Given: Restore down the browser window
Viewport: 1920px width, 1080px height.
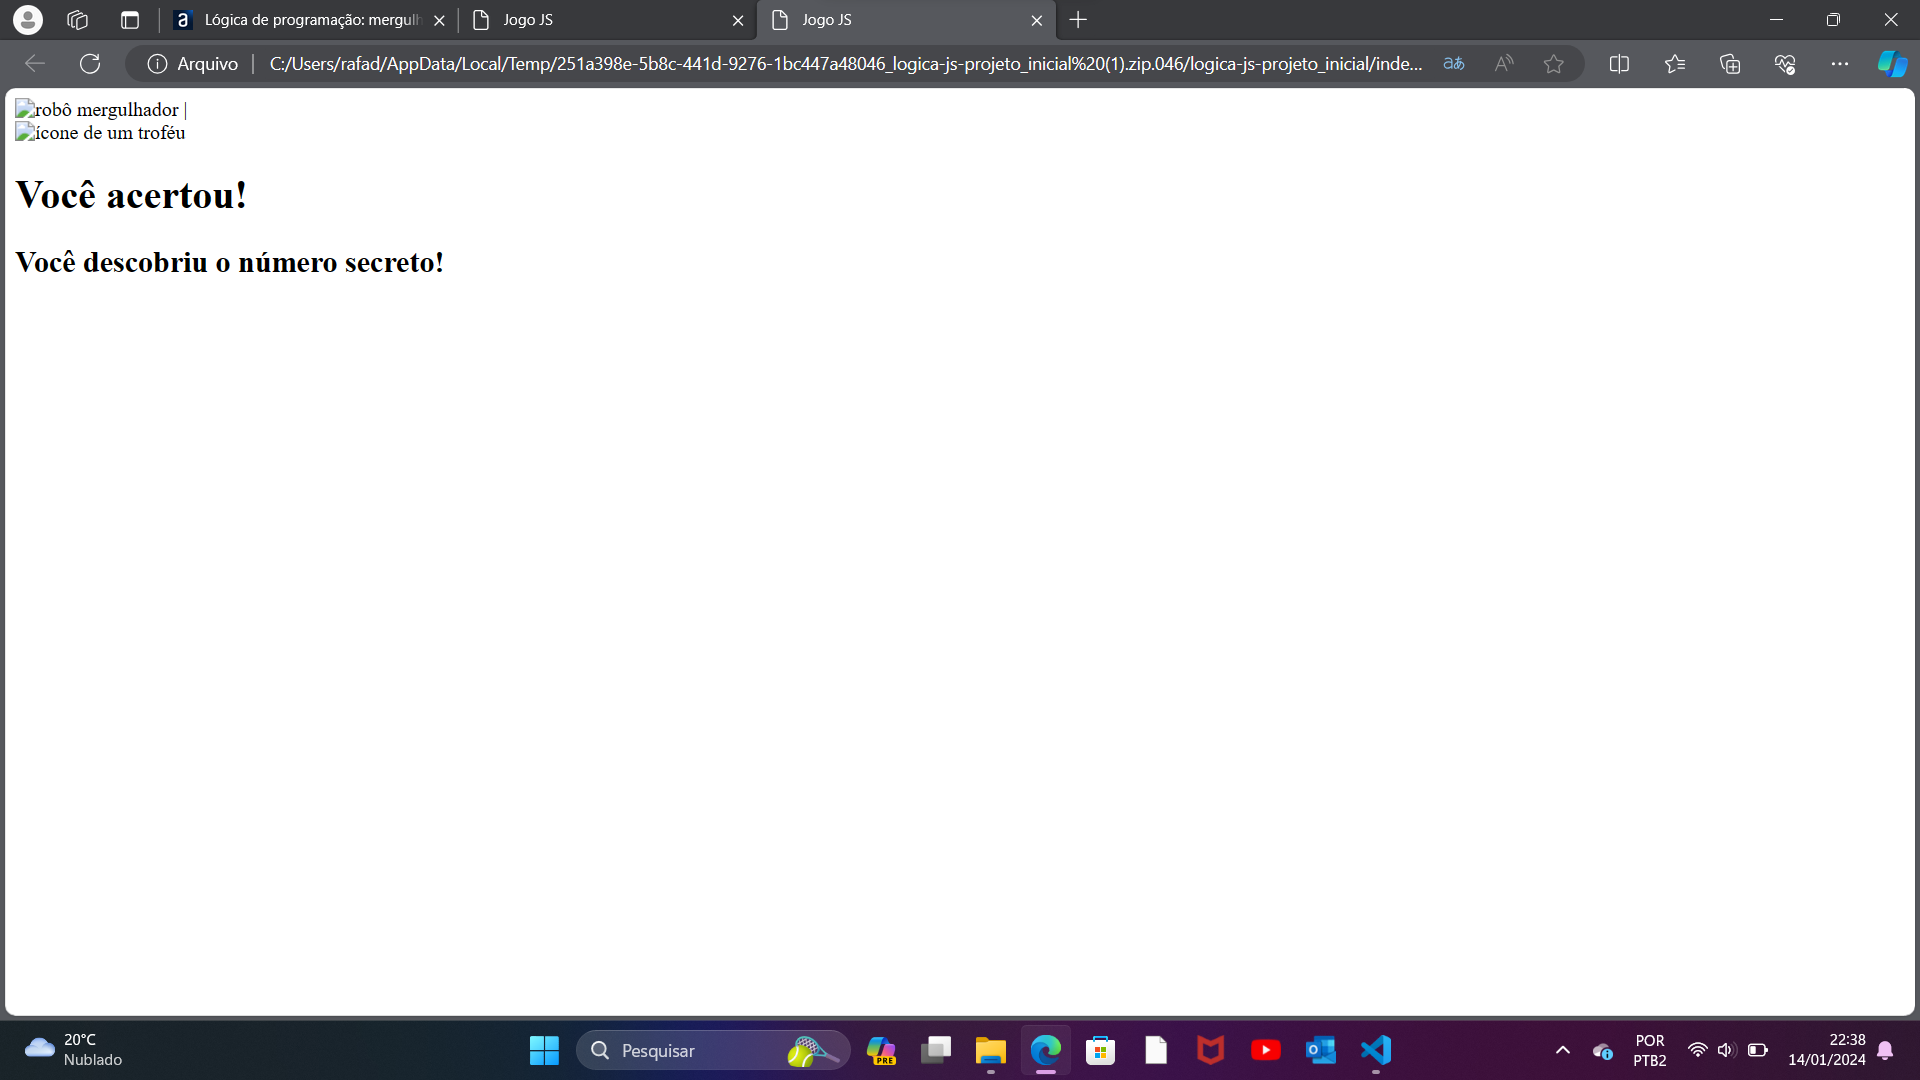Looking at the screenshot, I should click(1833, 20).
